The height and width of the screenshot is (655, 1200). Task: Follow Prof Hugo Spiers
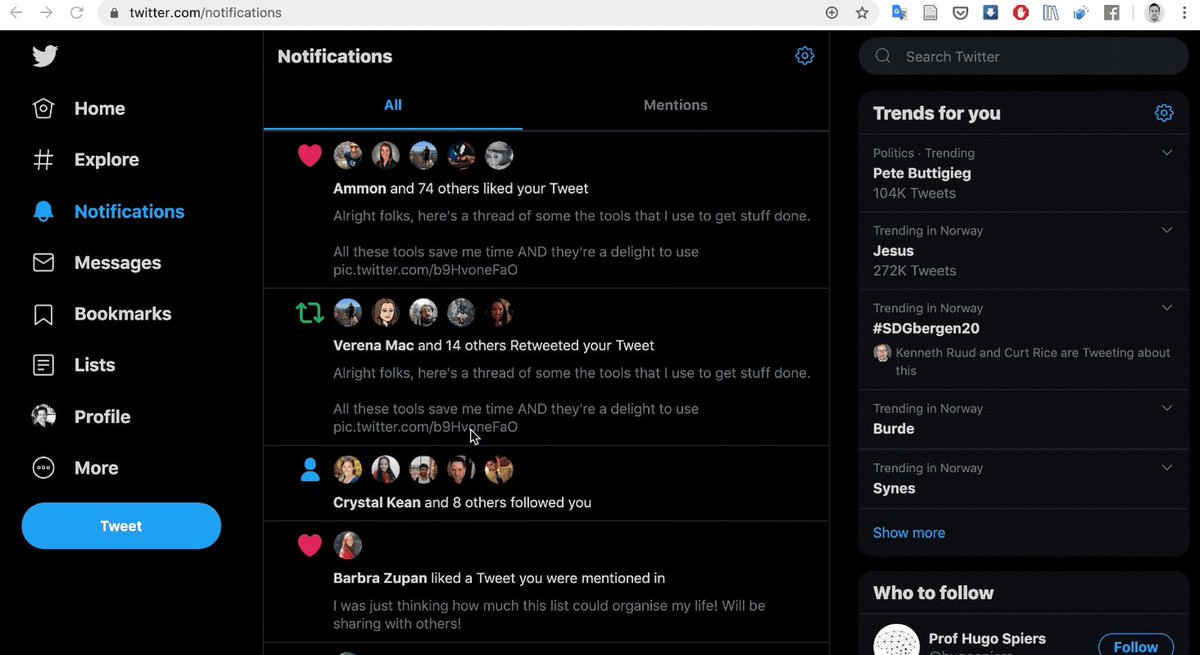pos(1136,646)
